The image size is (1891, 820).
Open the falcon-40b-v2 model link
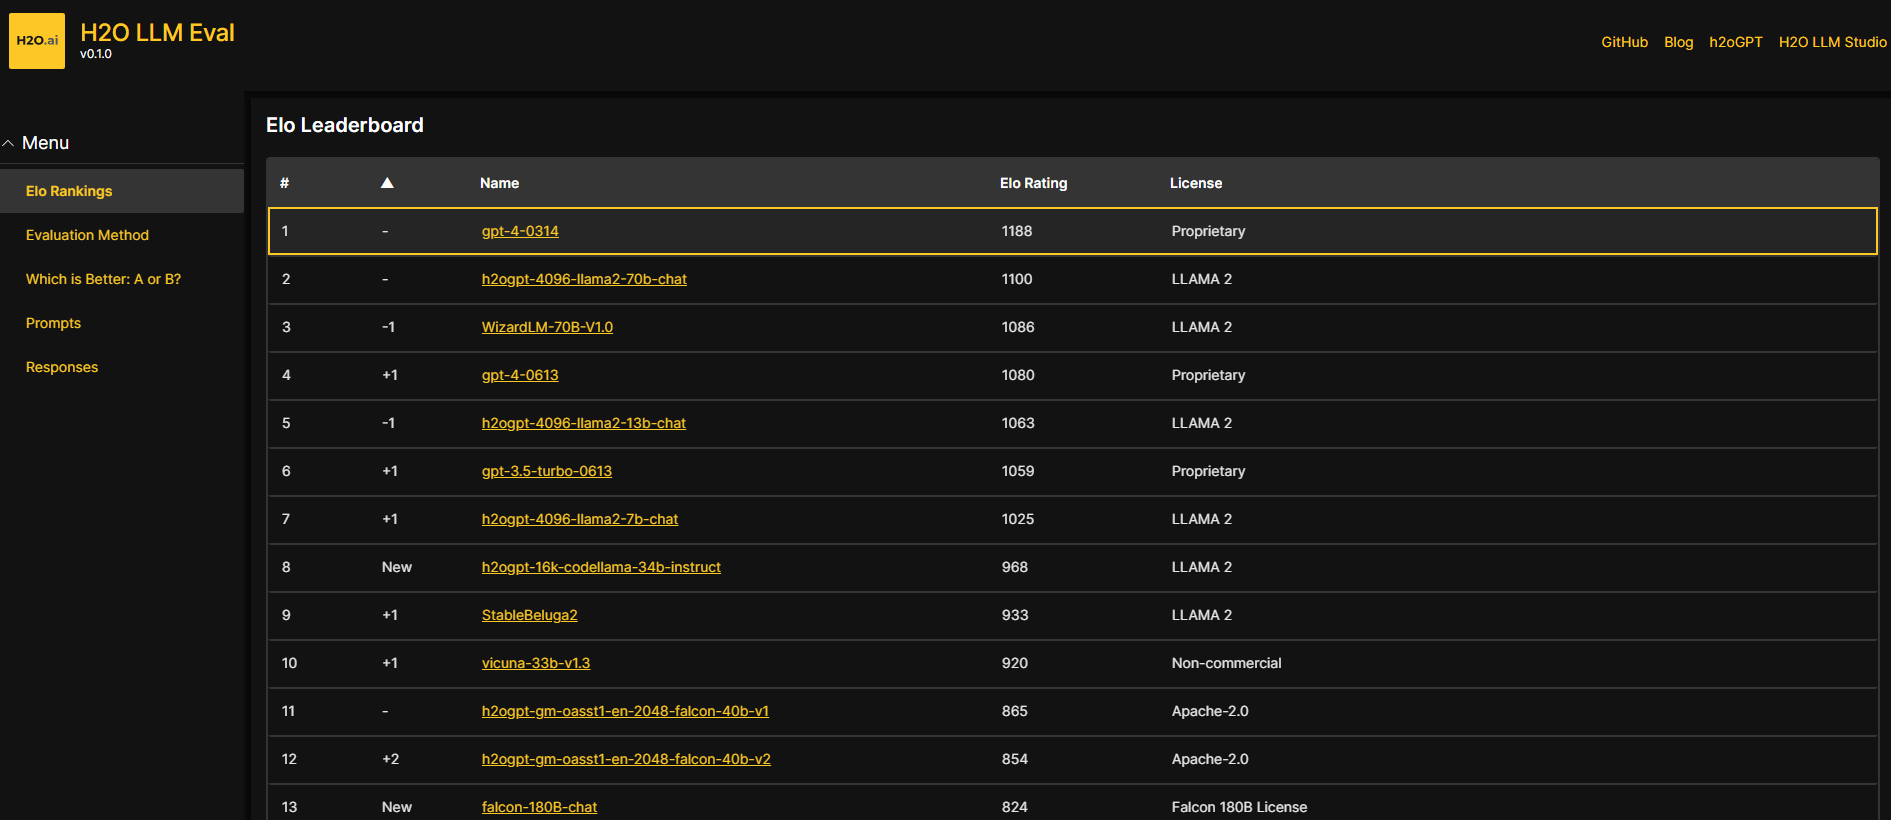626,759
